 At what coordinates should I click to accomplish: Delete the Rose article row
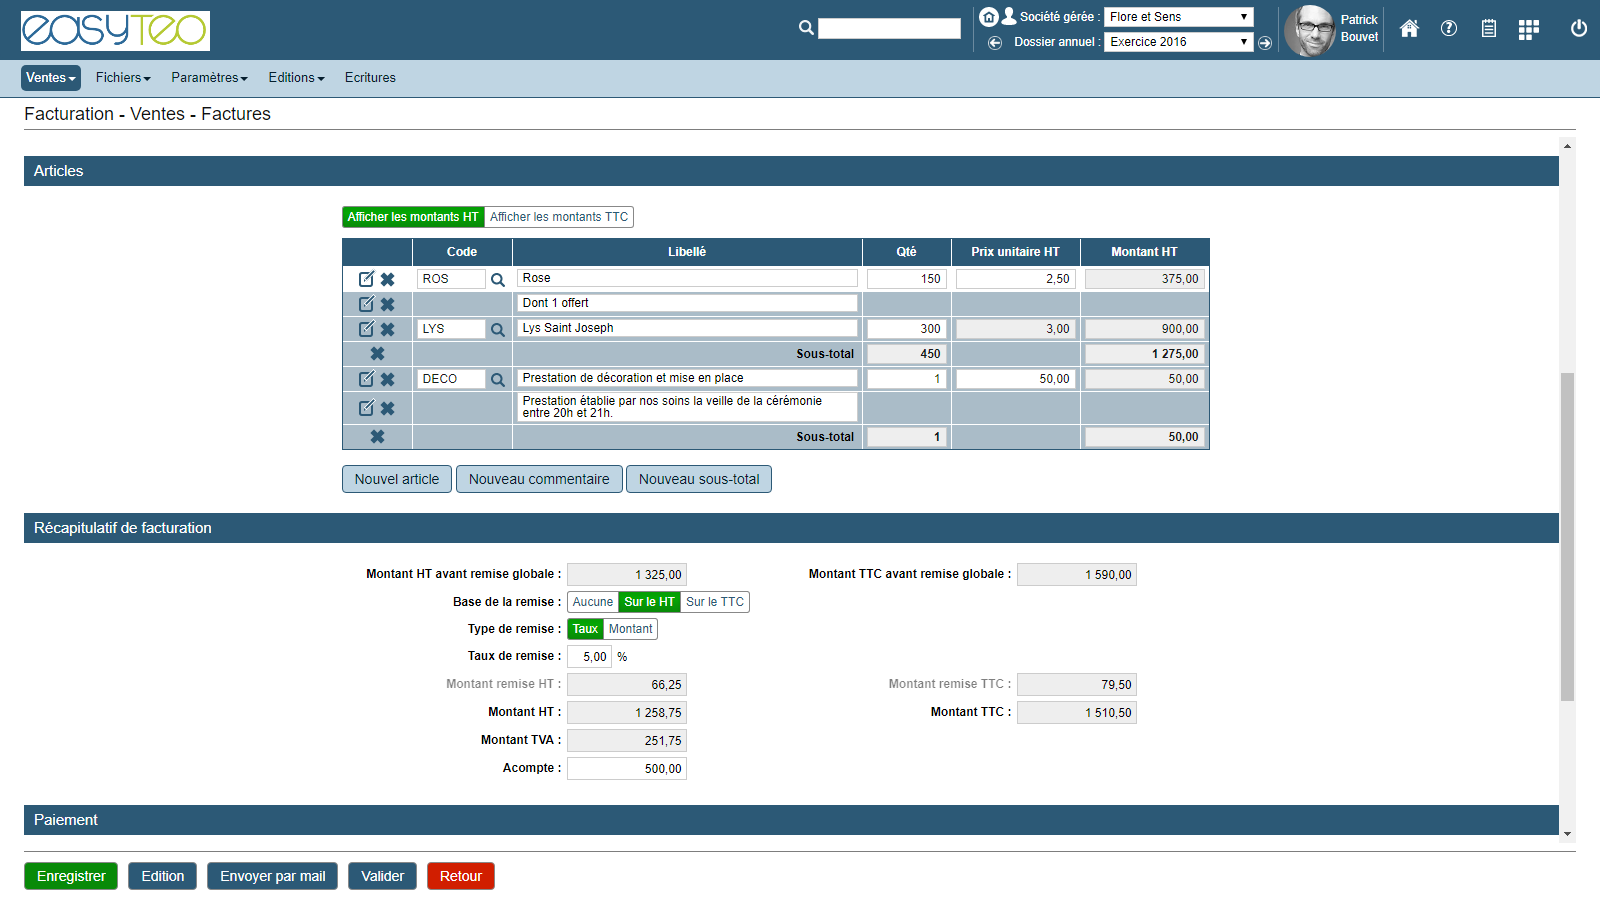388,280
